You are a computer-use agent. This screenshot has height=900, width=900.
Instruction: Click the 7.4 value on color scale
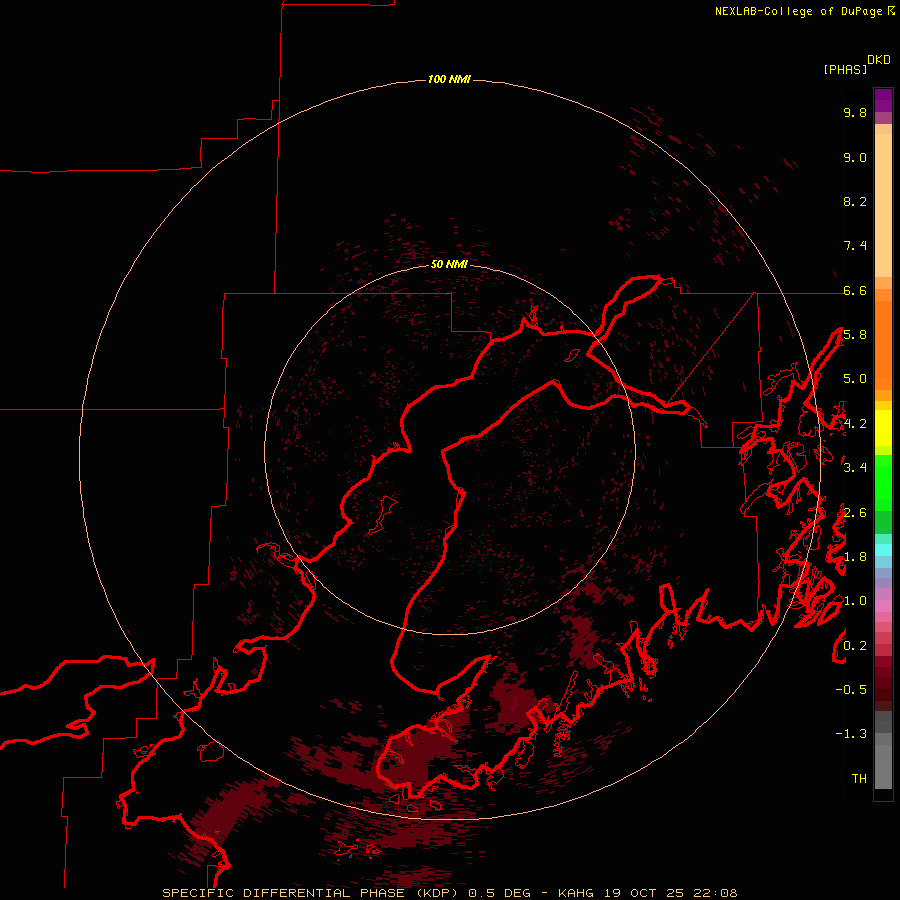click(x=855, y=246)
